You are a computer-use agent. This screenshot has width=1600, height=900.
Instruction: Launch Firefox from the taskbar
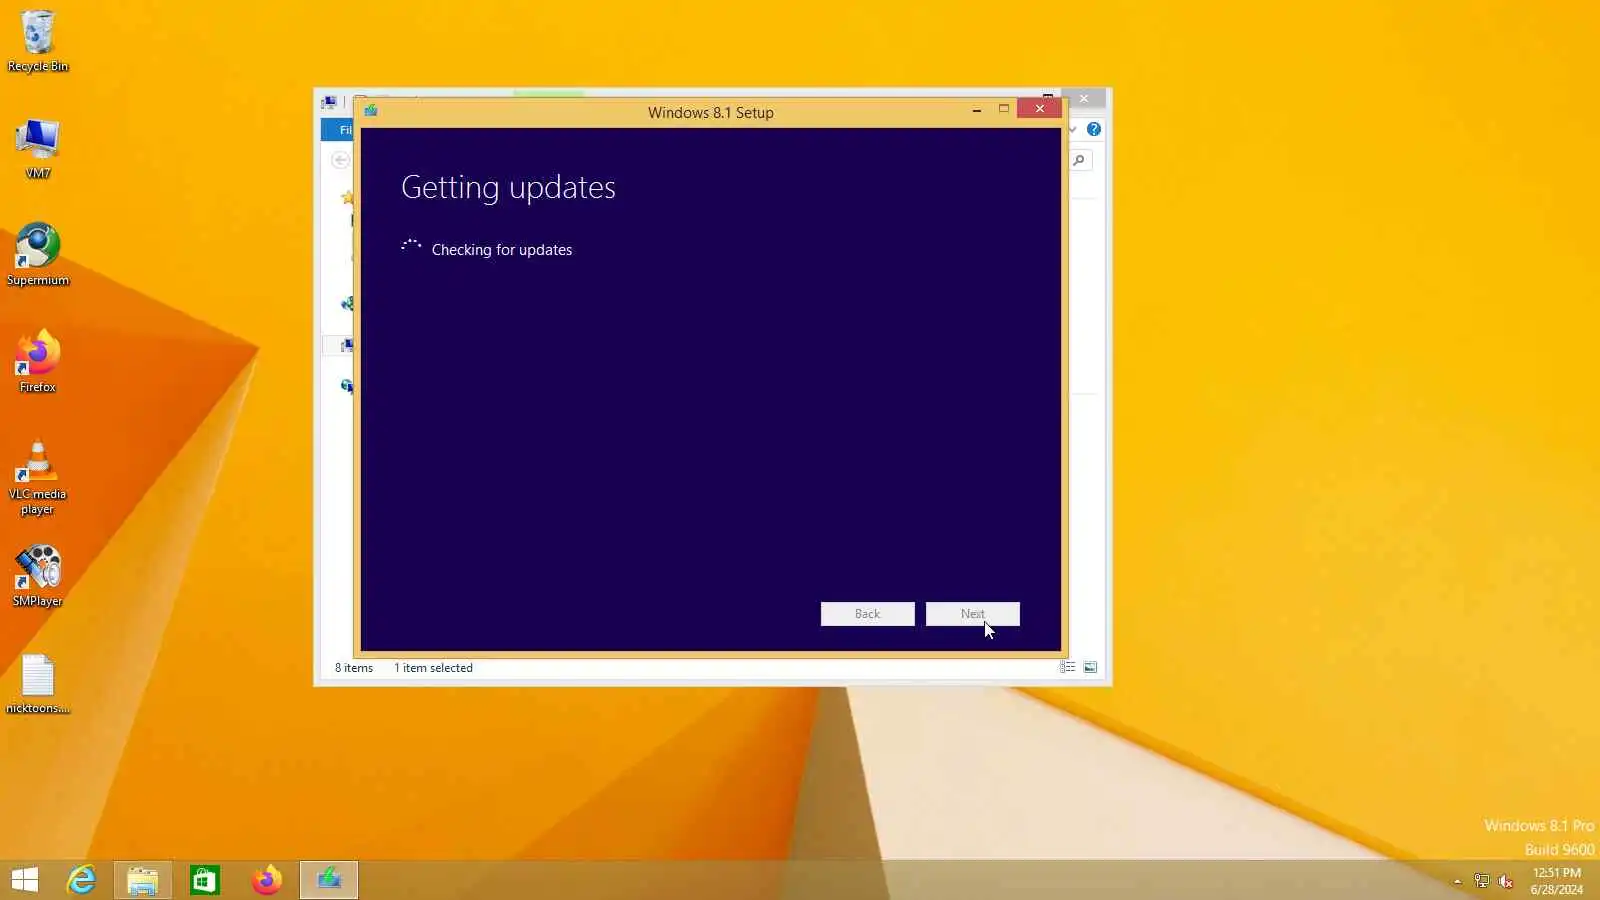pos(267,880)
